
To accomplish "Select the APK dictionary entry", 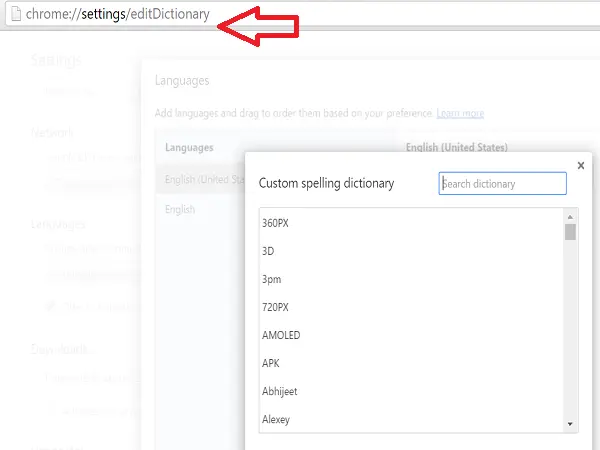I will coord(411,363).
